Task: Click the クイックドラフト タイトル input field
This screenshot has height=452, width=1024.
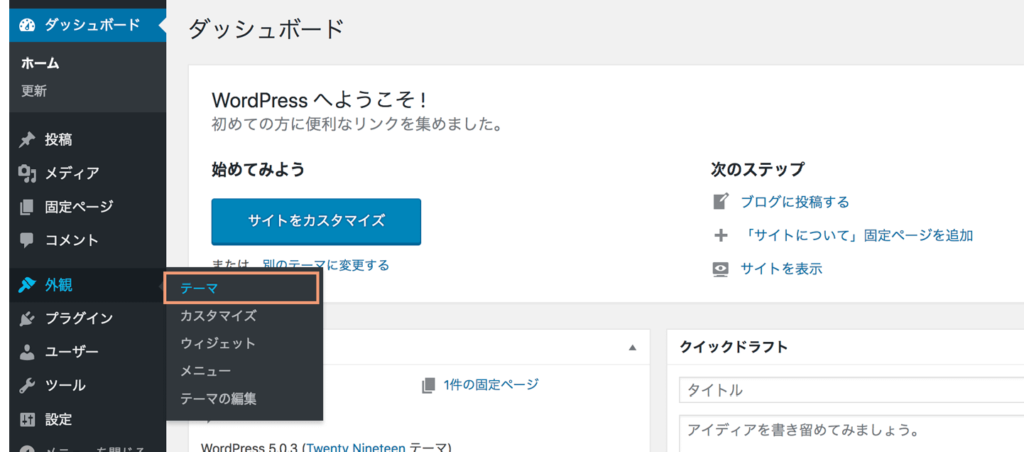Action: 852,391
